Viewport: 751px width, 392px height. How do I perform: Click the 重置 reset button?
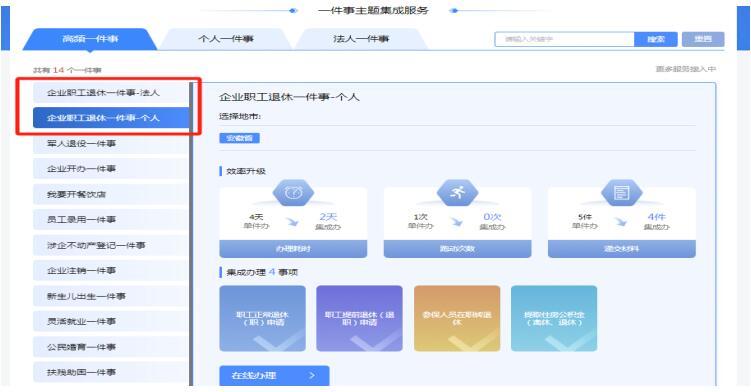pyautogui.click(x=703, y=39)
